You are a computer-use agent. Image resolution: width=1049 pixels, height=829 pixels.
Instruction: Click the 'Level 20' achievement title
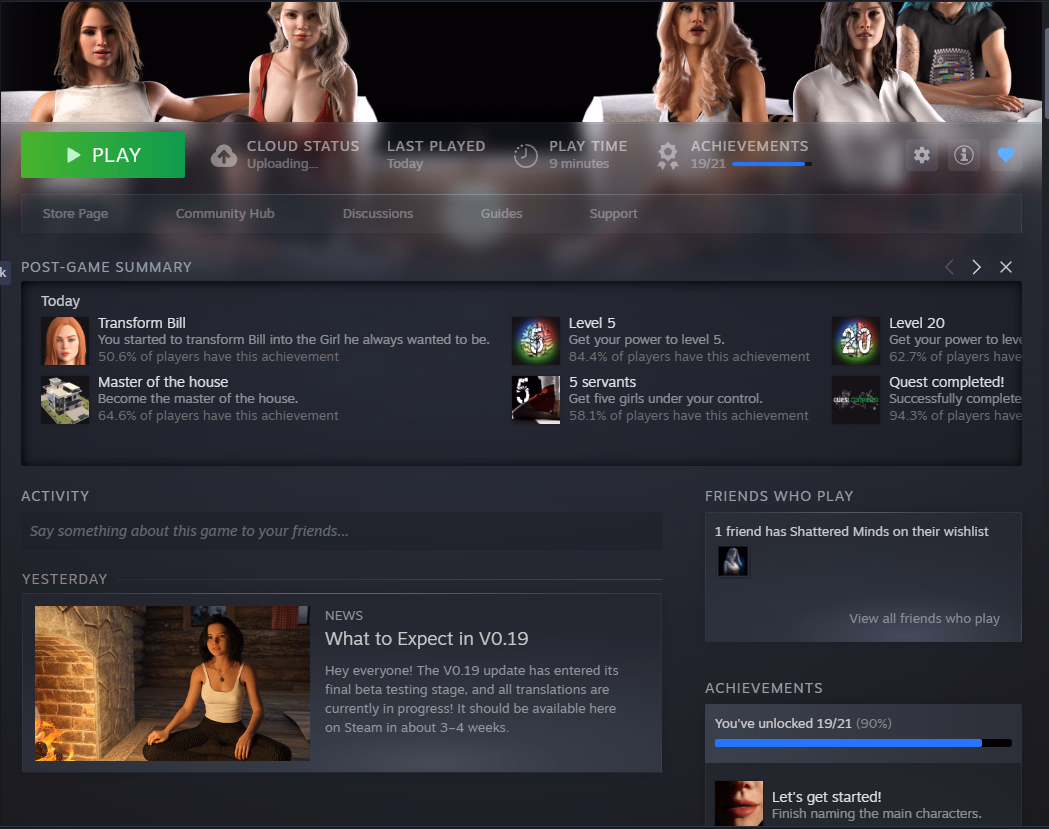tap(917, 323)
